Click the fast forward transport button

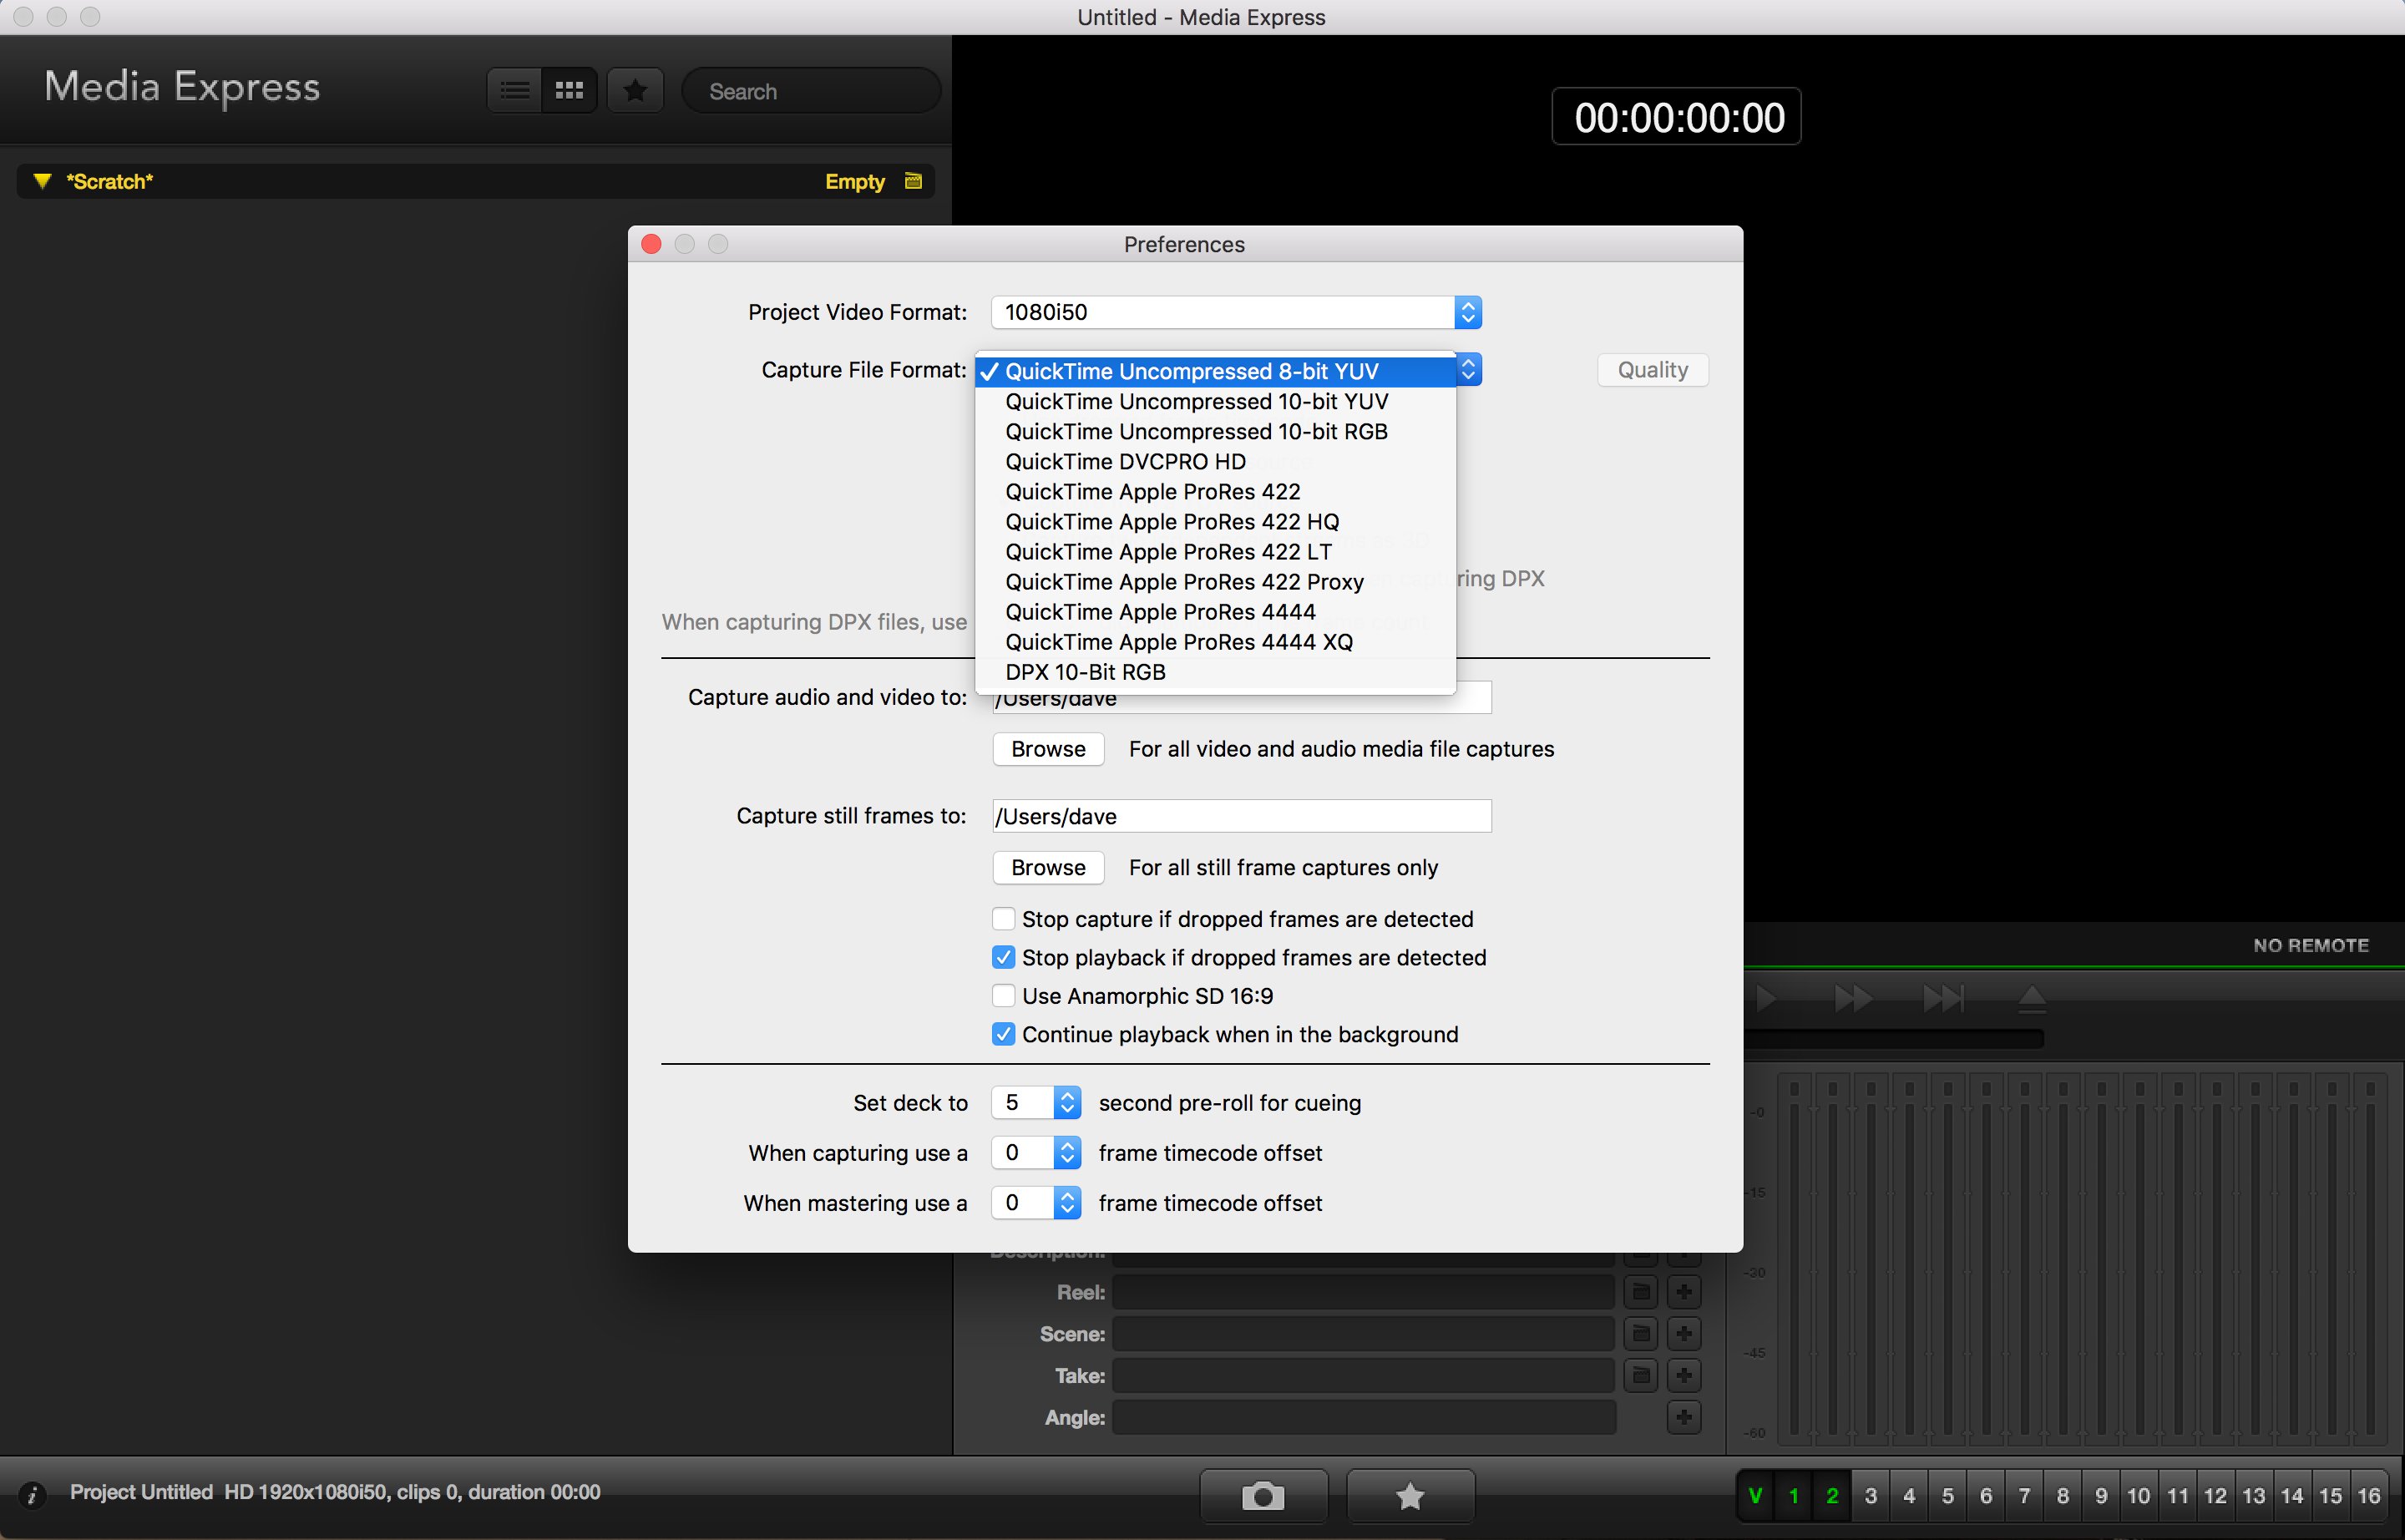pyautogui.click(x=1853, y=998)
